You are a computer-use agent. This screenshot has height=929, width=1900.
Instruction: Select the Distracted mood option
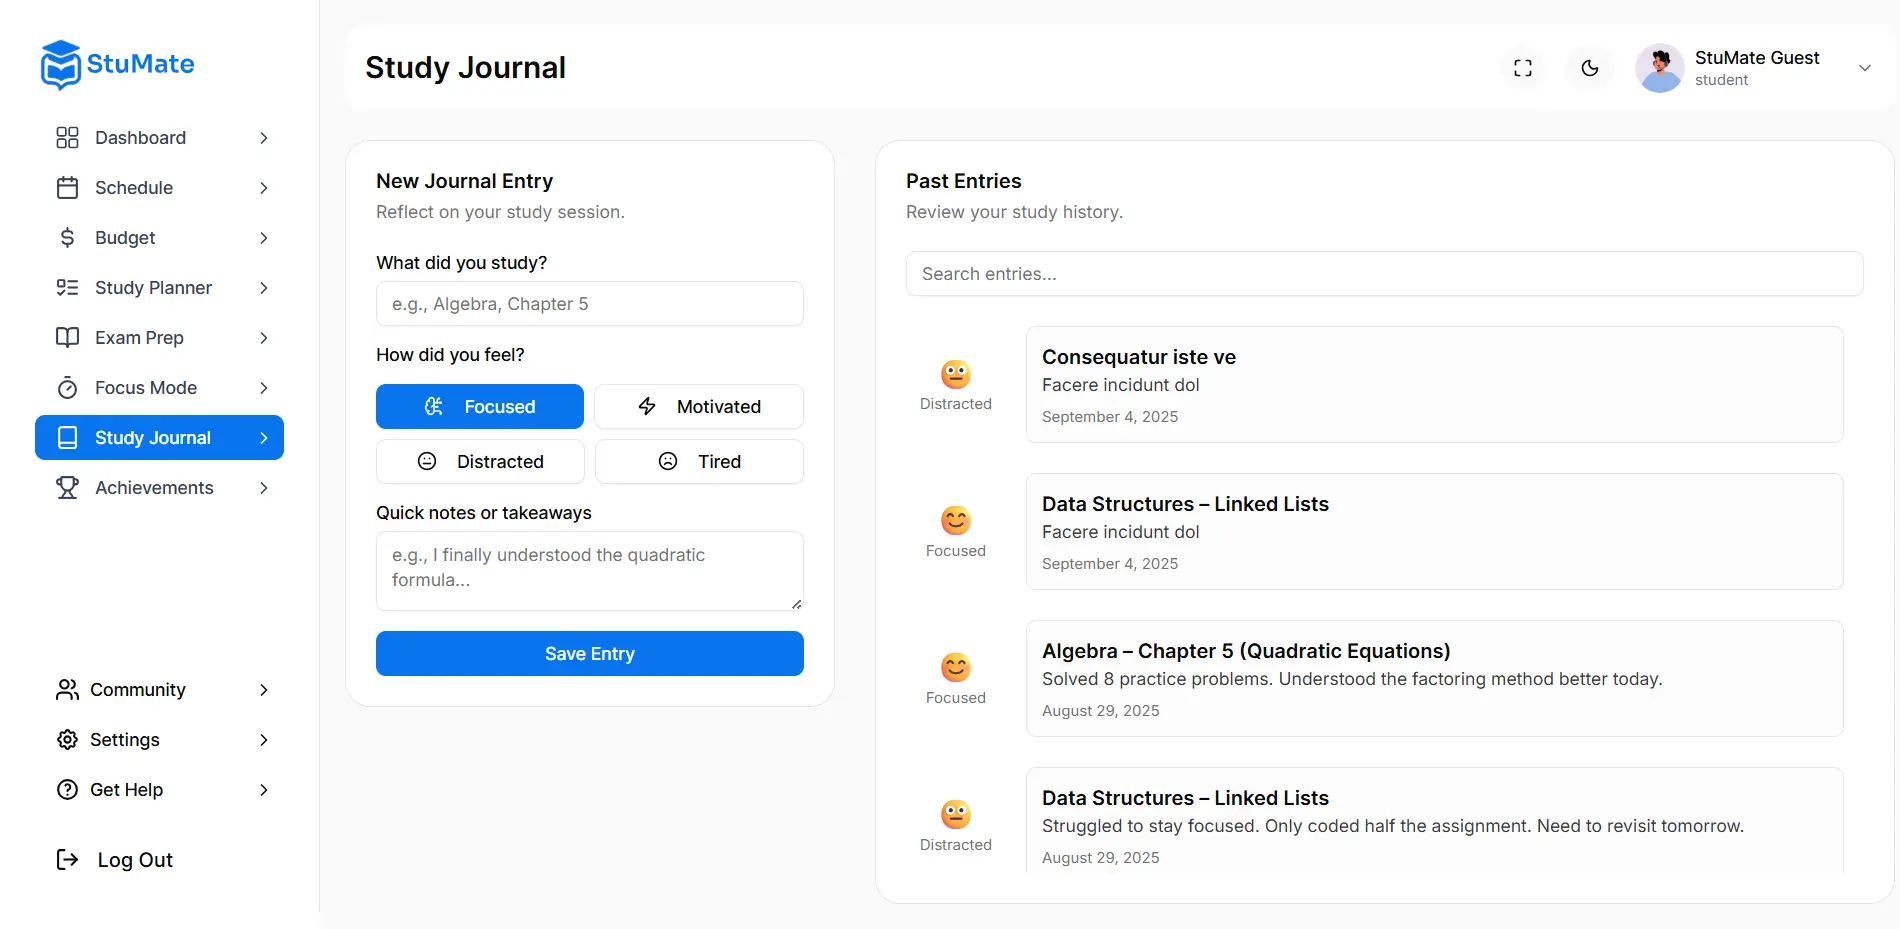click(480, 462)
